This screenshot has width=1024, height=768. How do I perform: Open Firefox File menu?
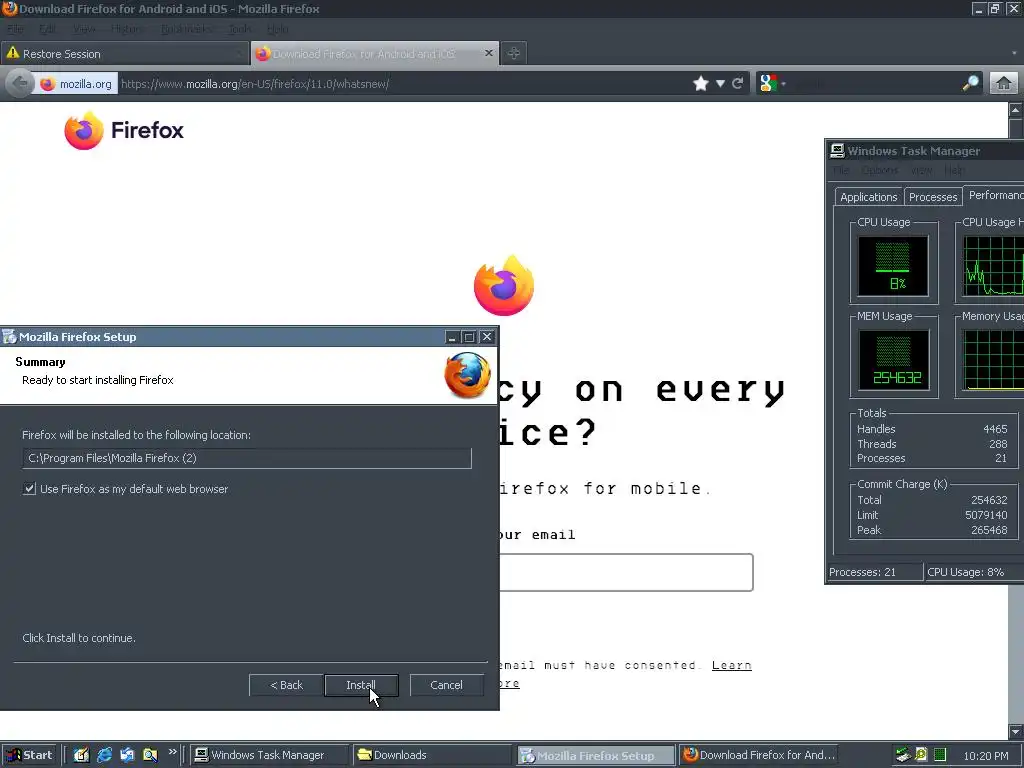[15, 29]
